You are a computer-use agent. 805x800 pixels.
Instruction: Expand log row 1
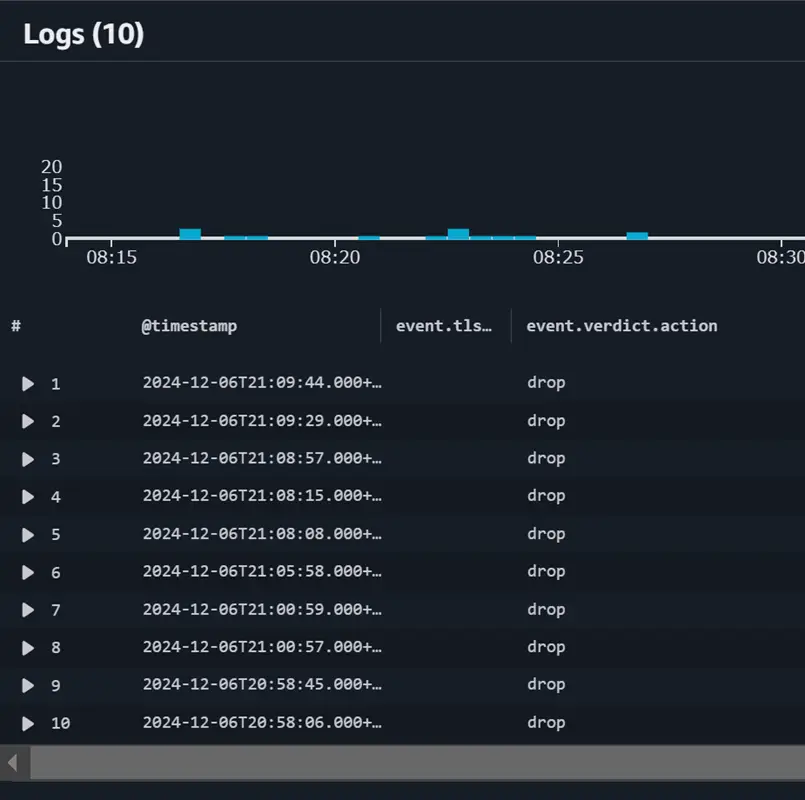tap(28, 384)
